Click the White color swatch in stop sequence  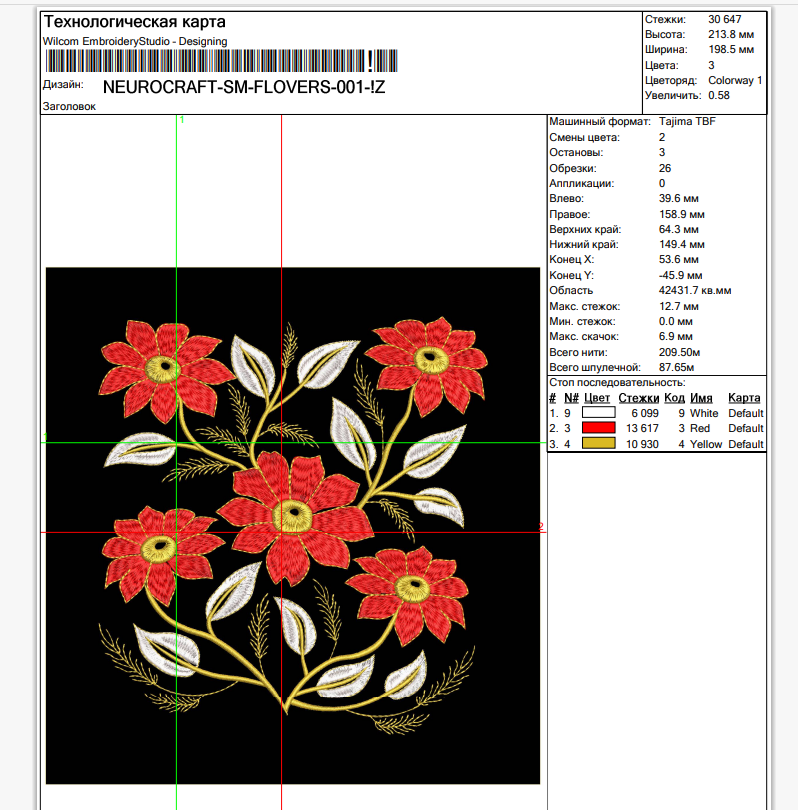(x=598, y=413)
